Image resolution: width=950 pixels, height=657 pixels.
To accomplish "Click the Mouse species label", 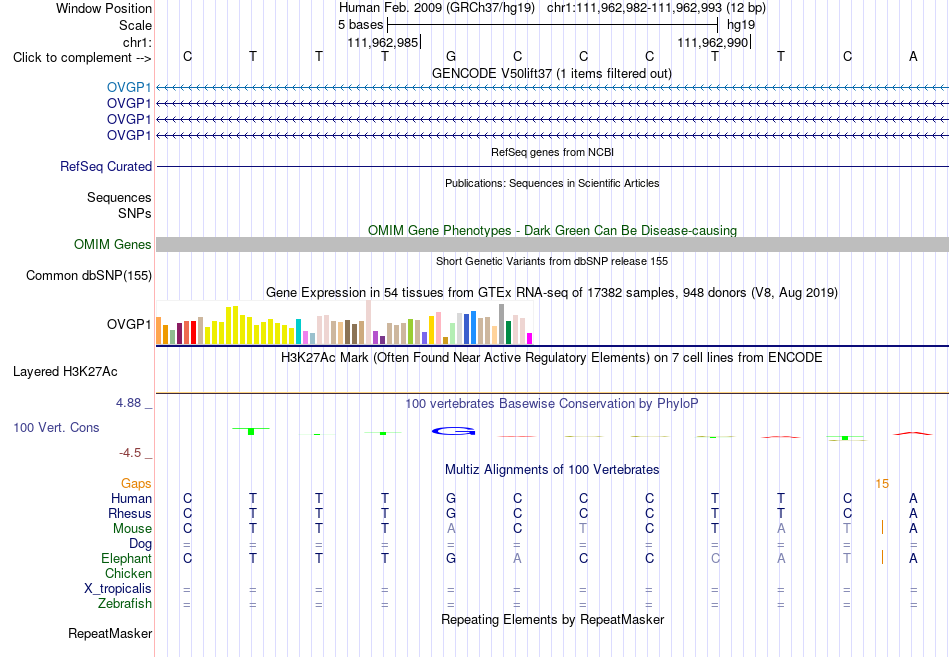I will 132,529.
